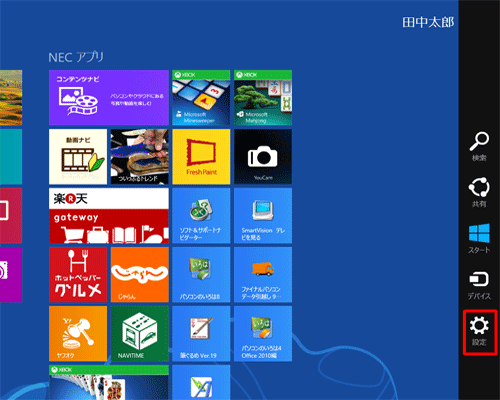Open the landscape photo tile at left edge
This screenshot has height=400, width=500.
point(11,98)
